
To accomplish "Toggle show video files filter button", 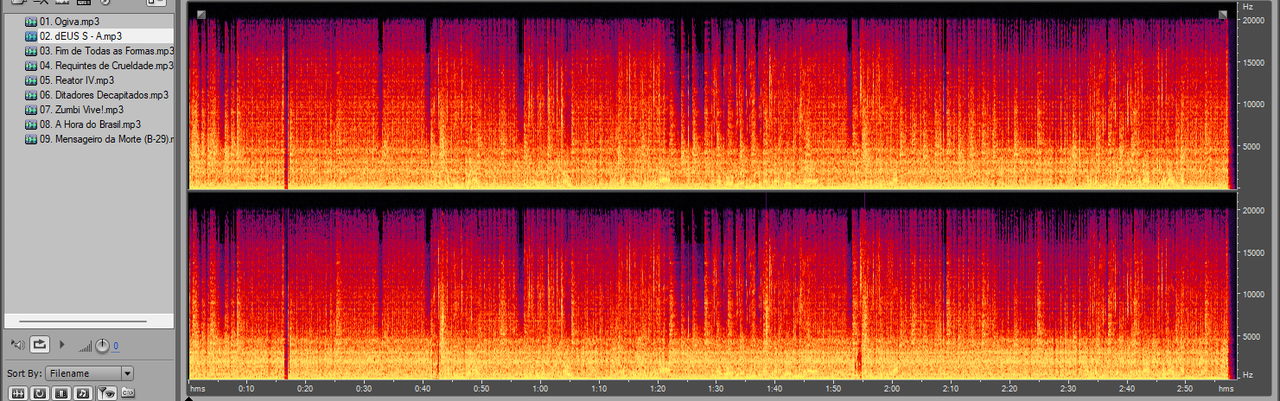I will 61,393.
